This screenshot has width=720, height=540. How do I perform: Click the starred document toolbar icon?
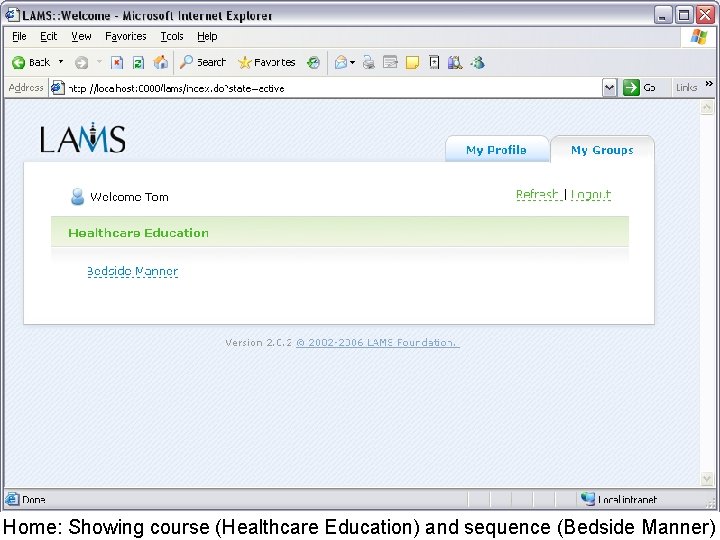(x=434, y=62)
